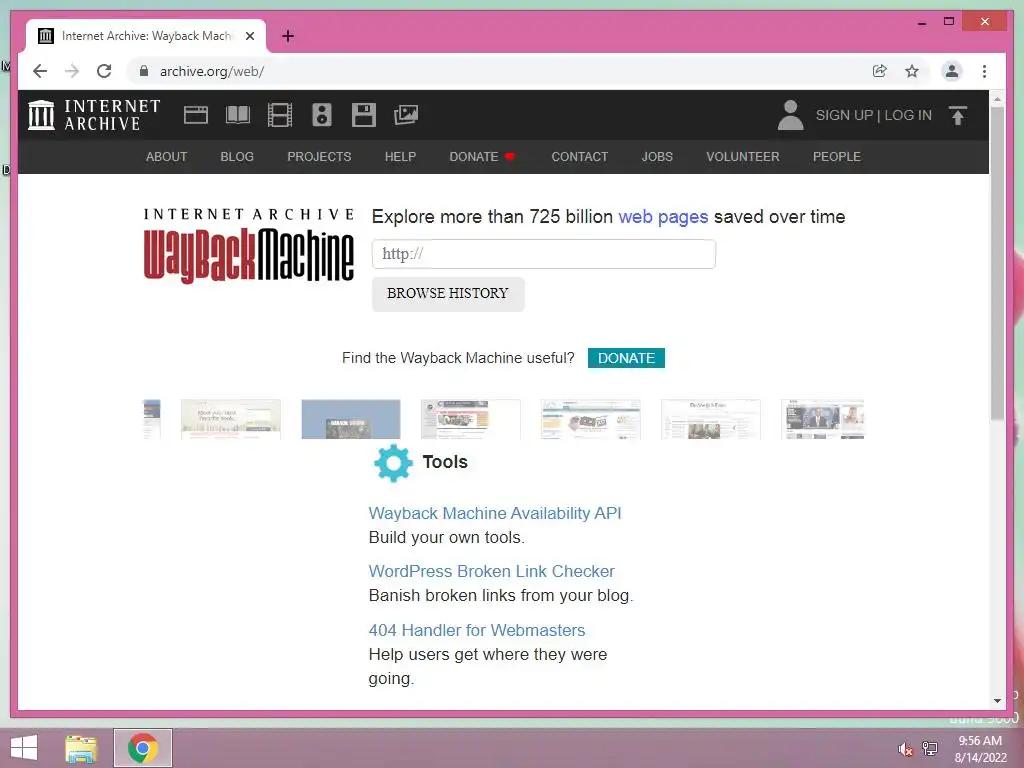Select the Wayback Machine browser tab

coord(146,36)
